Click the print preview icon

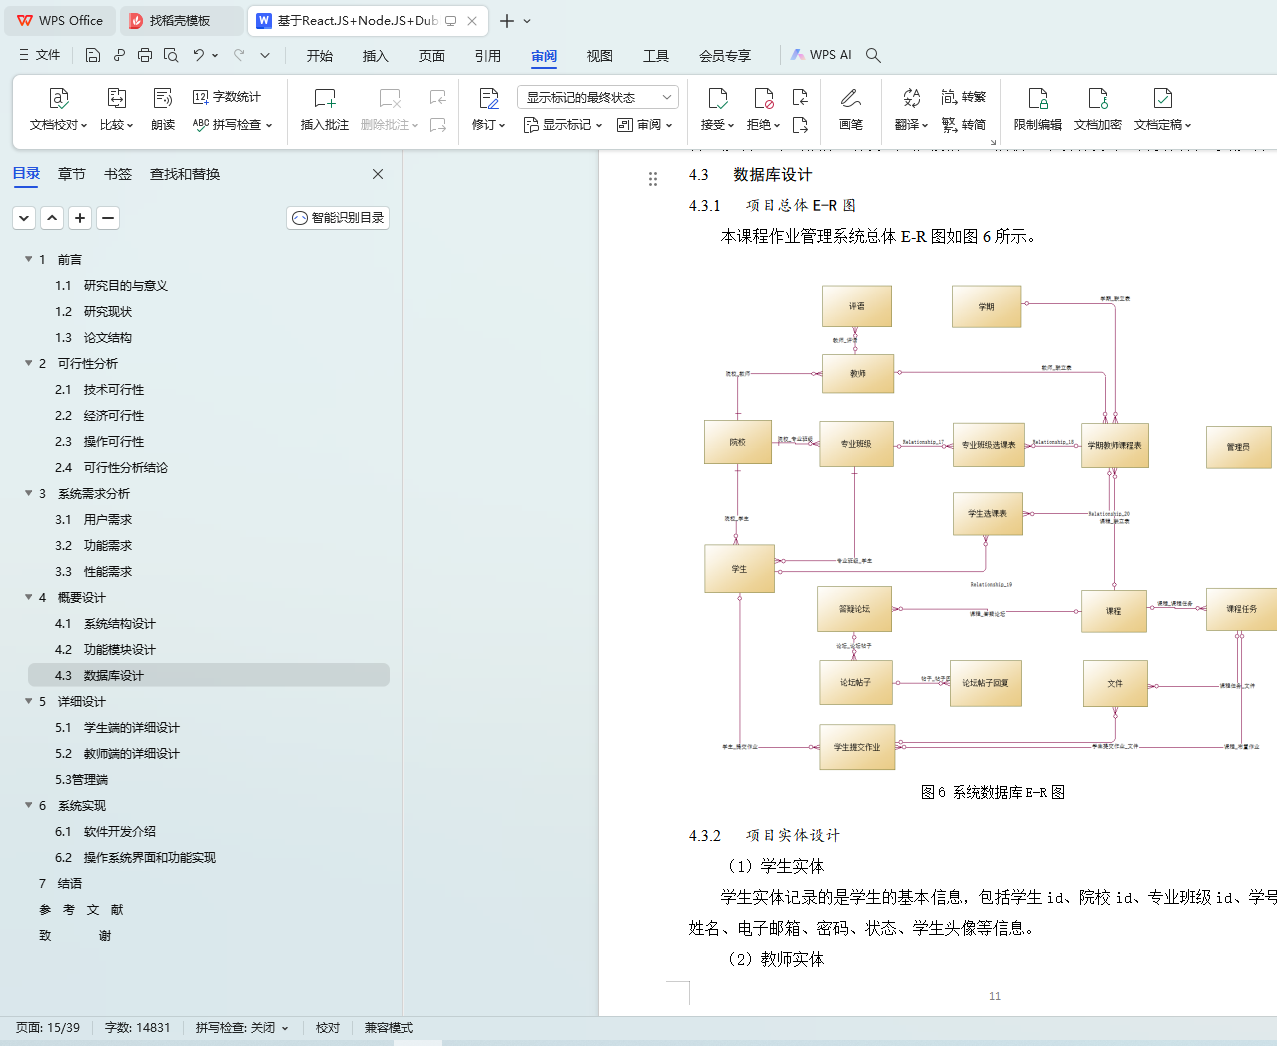tap(171, 55)
